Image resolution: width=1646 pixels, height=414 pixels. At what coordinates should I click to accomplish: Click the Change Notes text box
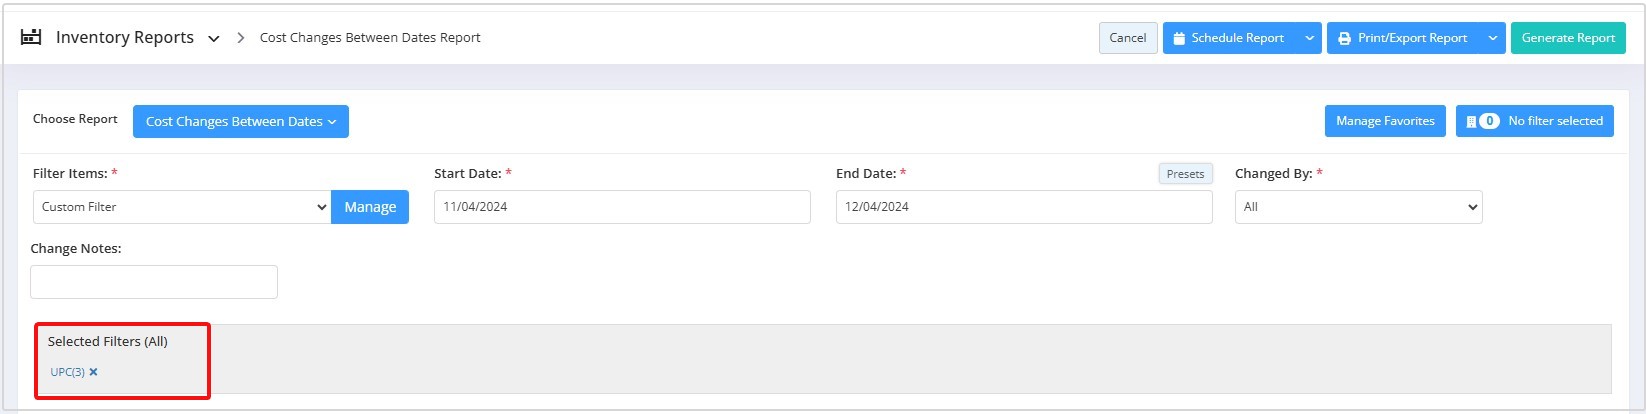[x=154, y=282]
